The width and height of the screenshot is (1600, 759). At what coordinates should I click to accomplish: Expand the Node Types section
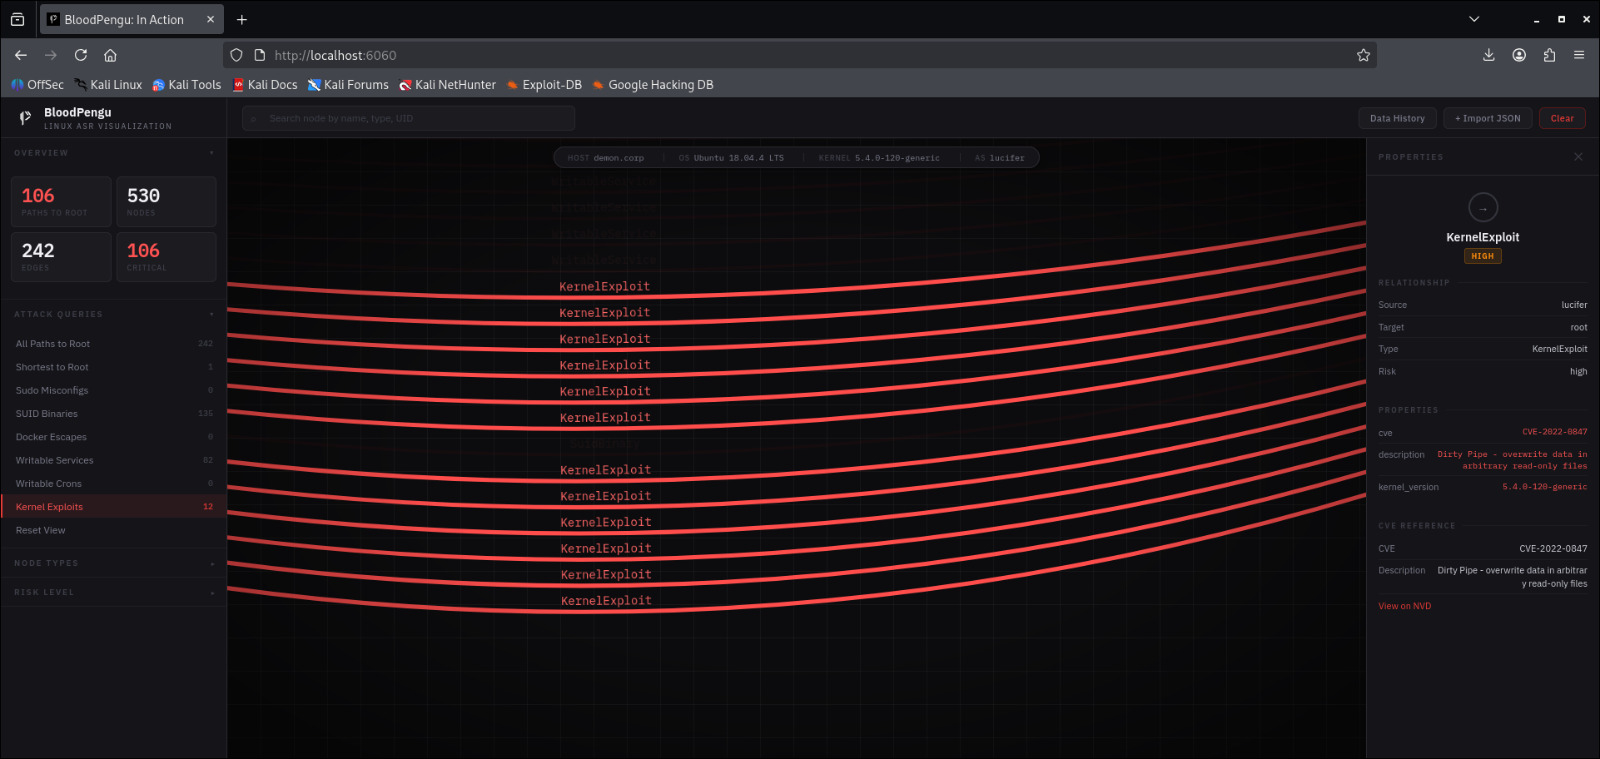(x=211, y=564)
